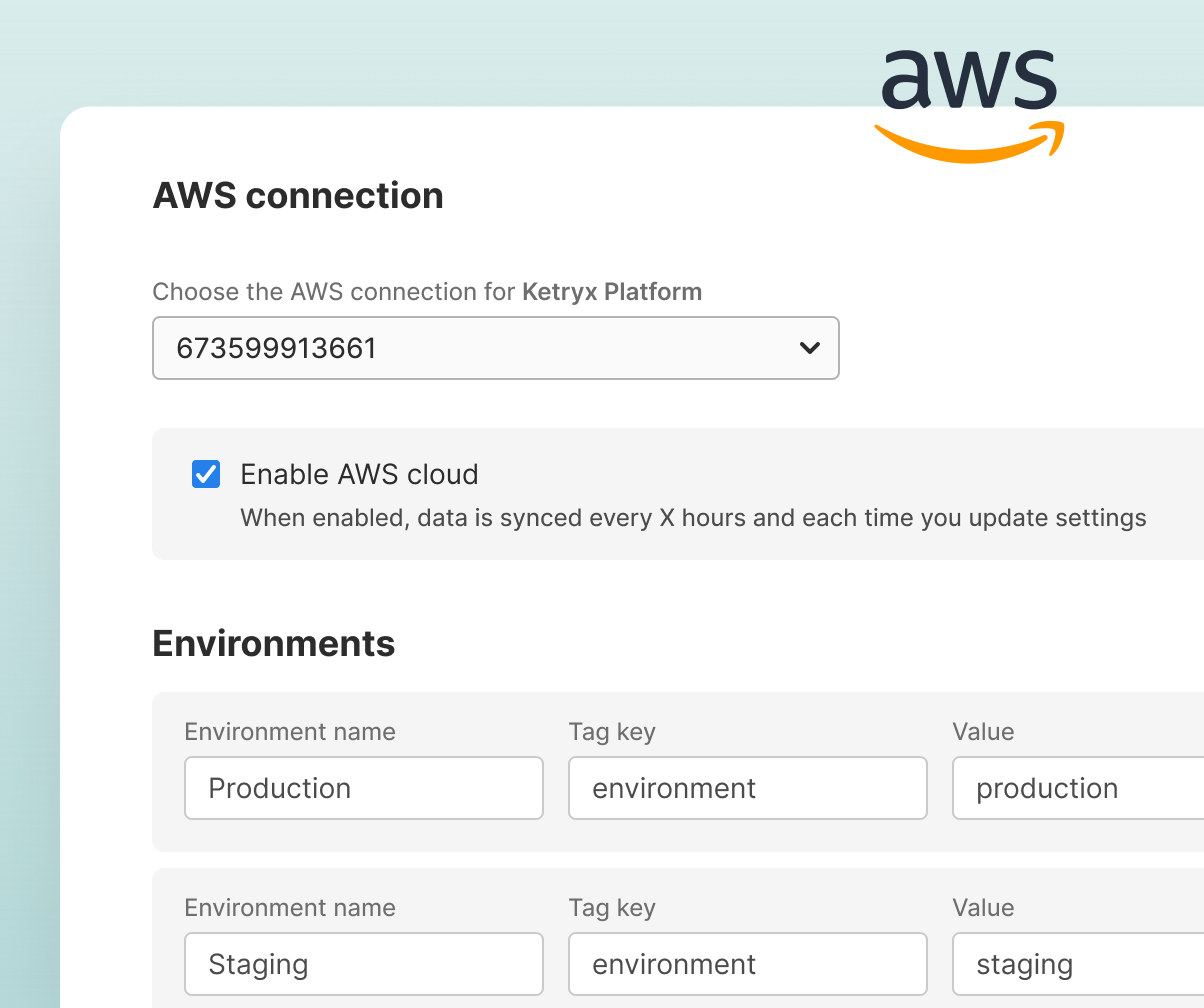The width and height of the screenshot is (1204, 1008).
Task: Click Environment name label above Production
Action: [290, 732]
